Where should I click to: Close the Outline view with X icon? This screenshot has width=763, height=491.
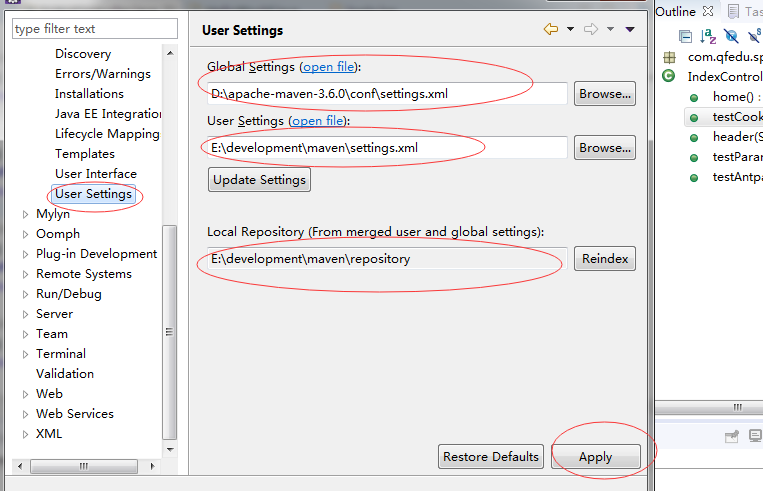[x=708, y=11]
